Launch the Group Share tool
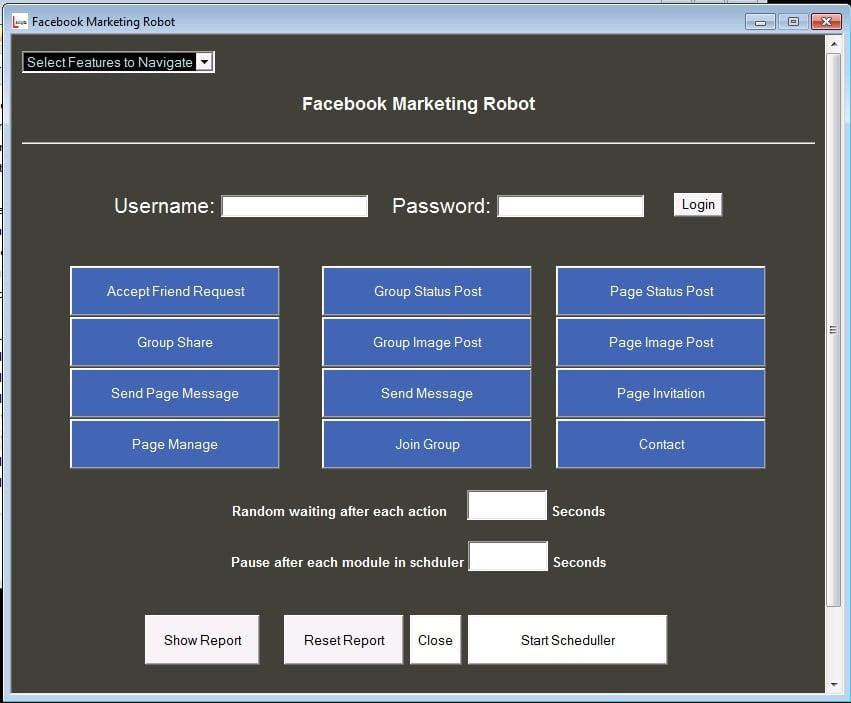 tap(174, 342)
